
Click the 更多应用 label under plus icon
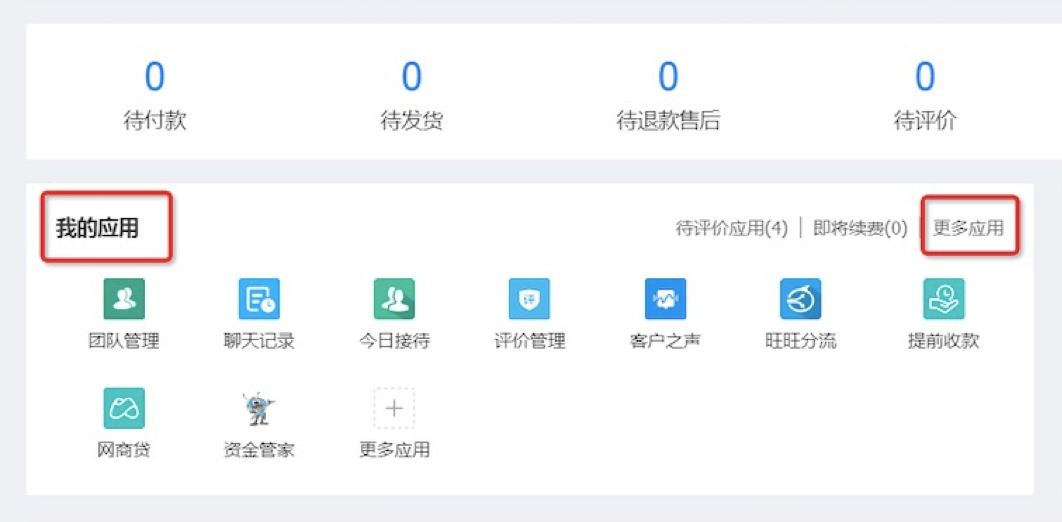click(x=394, y=450)
